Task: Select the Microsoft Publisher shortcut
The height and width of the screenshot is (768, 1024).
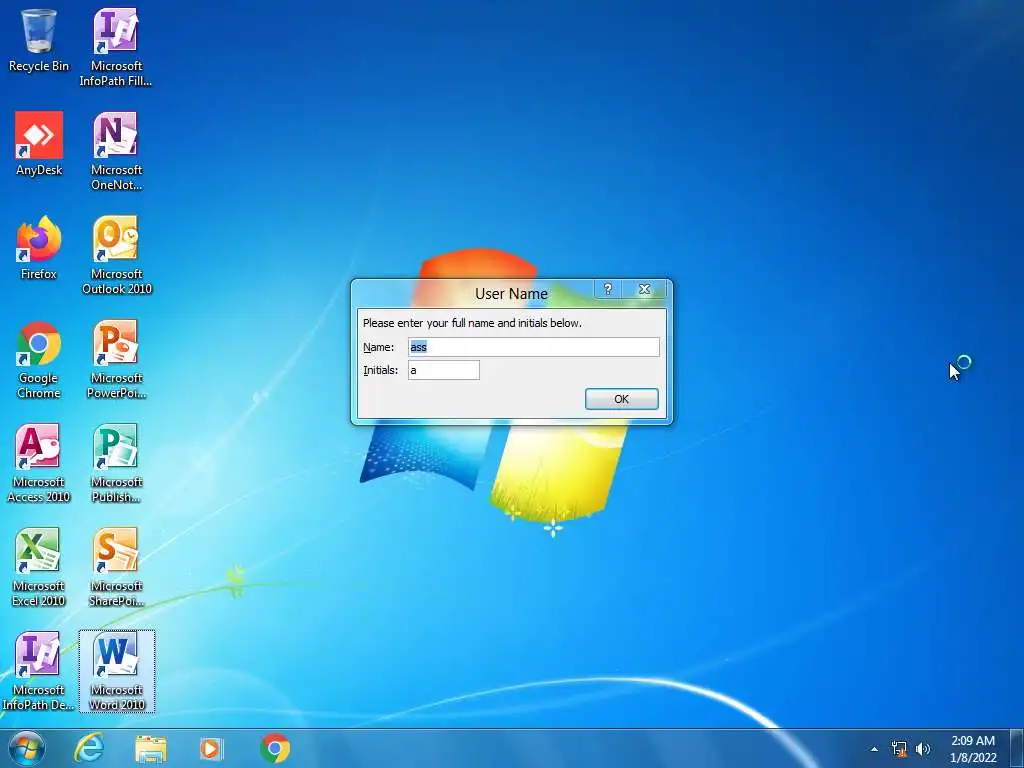Action: tap(116, 463)
